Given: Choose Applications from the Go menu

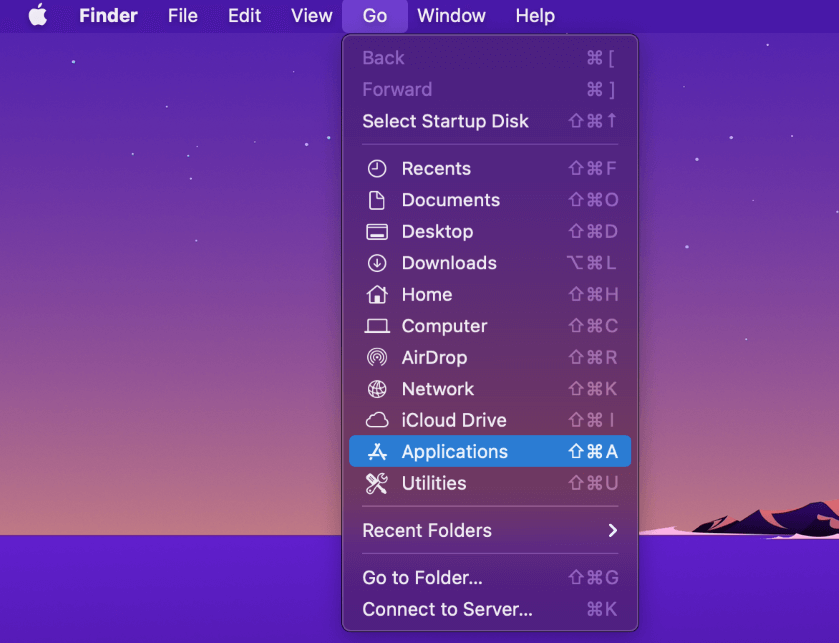Looking at the screenshot, I should (454, 452).
